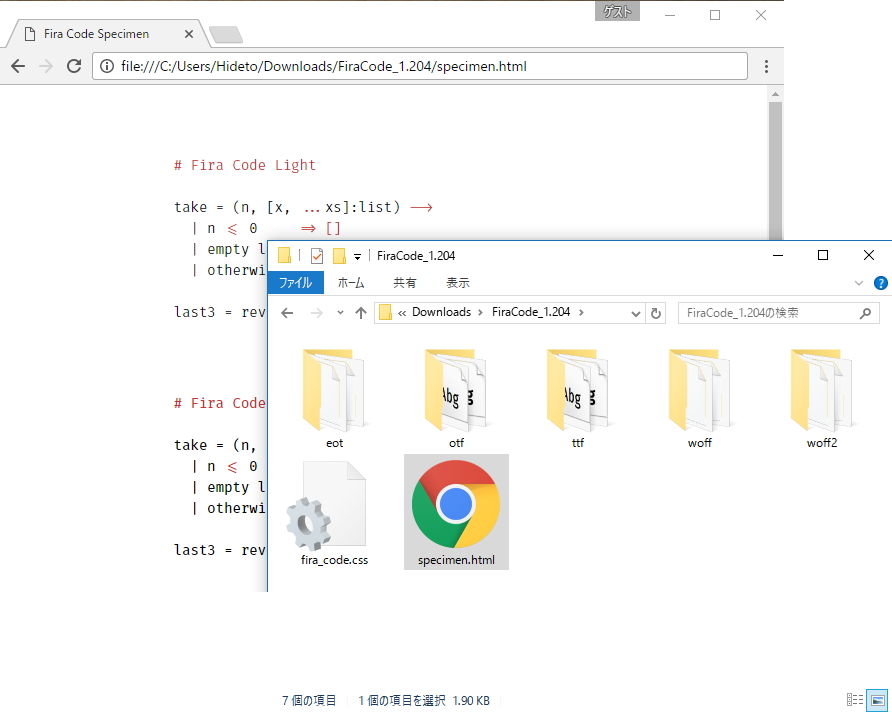Reload the specimen.html page in Chrome
The width and height of the screenshot is (892, 712).
point(73,66)
